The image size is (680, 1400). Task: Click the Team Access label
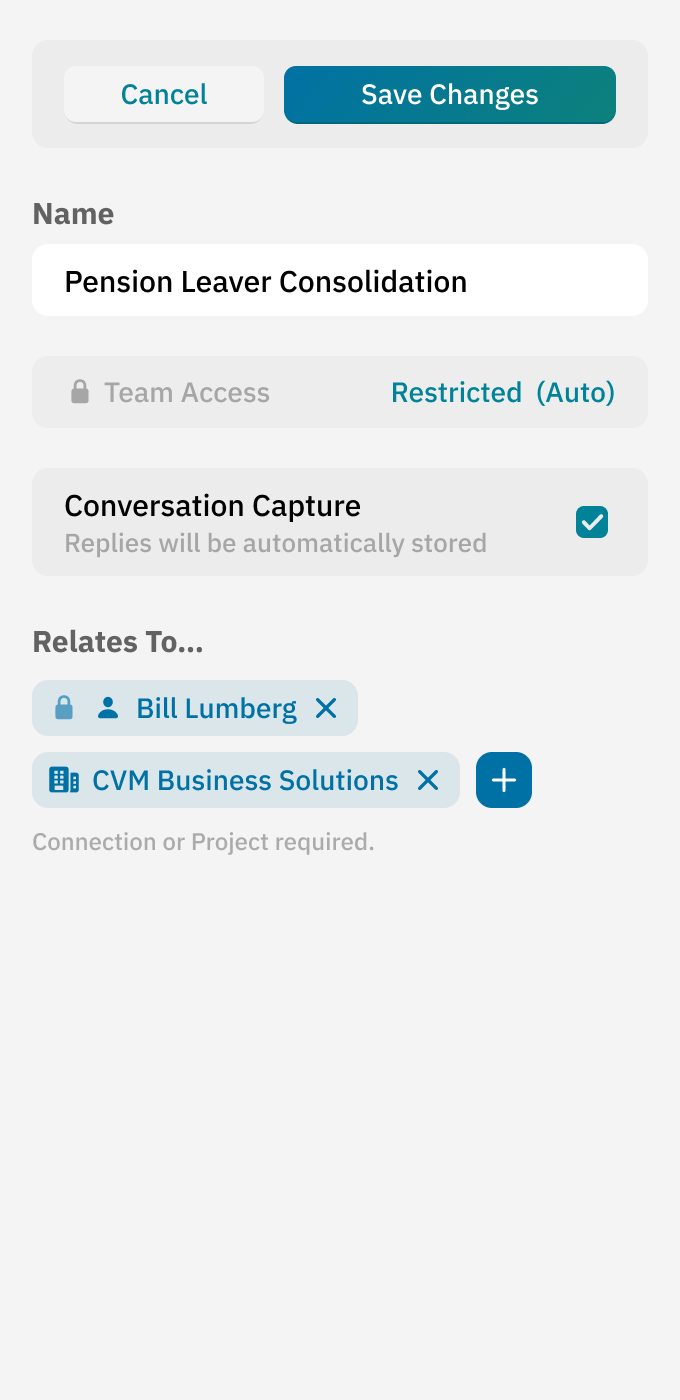pyautogui.click(x=187, y=392)
